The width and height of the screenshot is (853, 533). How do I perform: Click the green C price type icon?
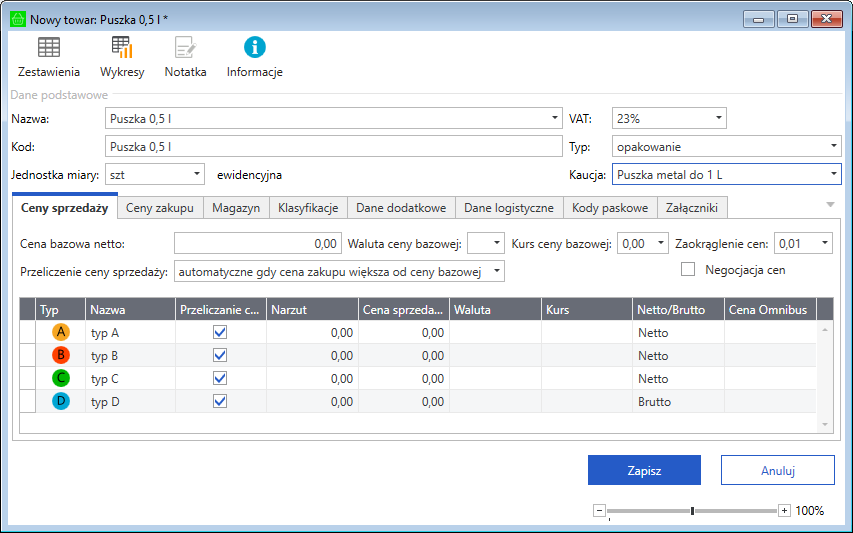pos(61,379)
